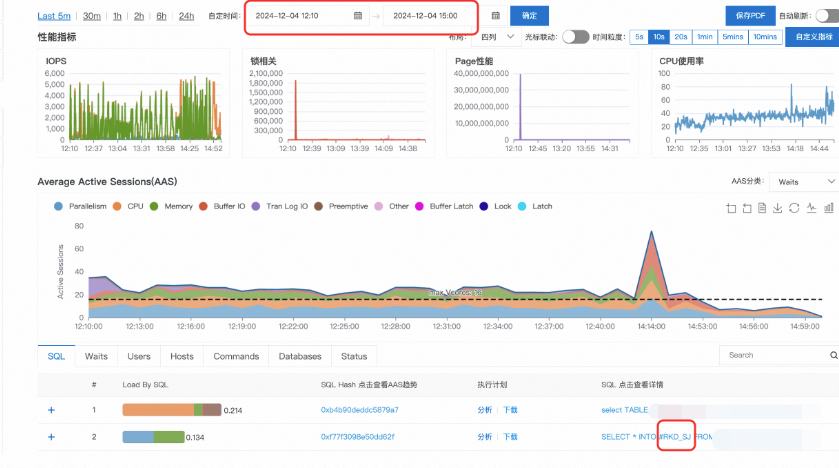Toggle Latch series in legend
Image resolution: width=839 pixels, height=468 pixels.
[x=535, y=206]
